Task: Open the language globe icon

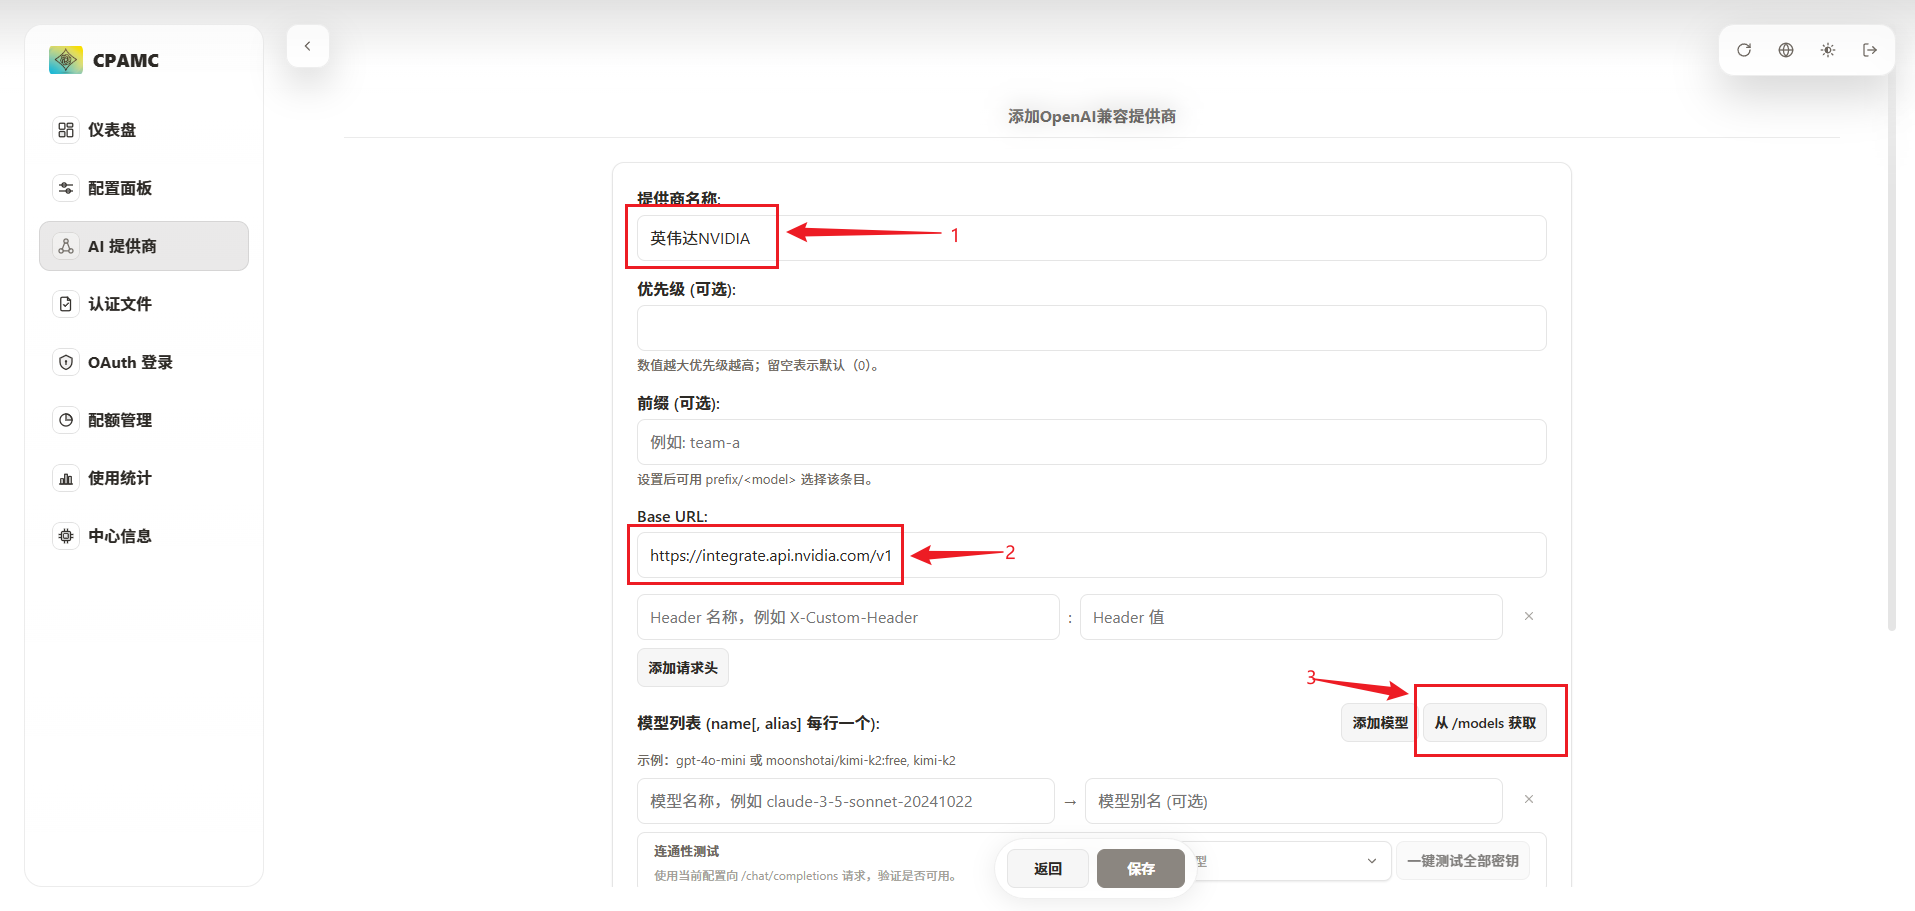Action: tap(1786, 50)
